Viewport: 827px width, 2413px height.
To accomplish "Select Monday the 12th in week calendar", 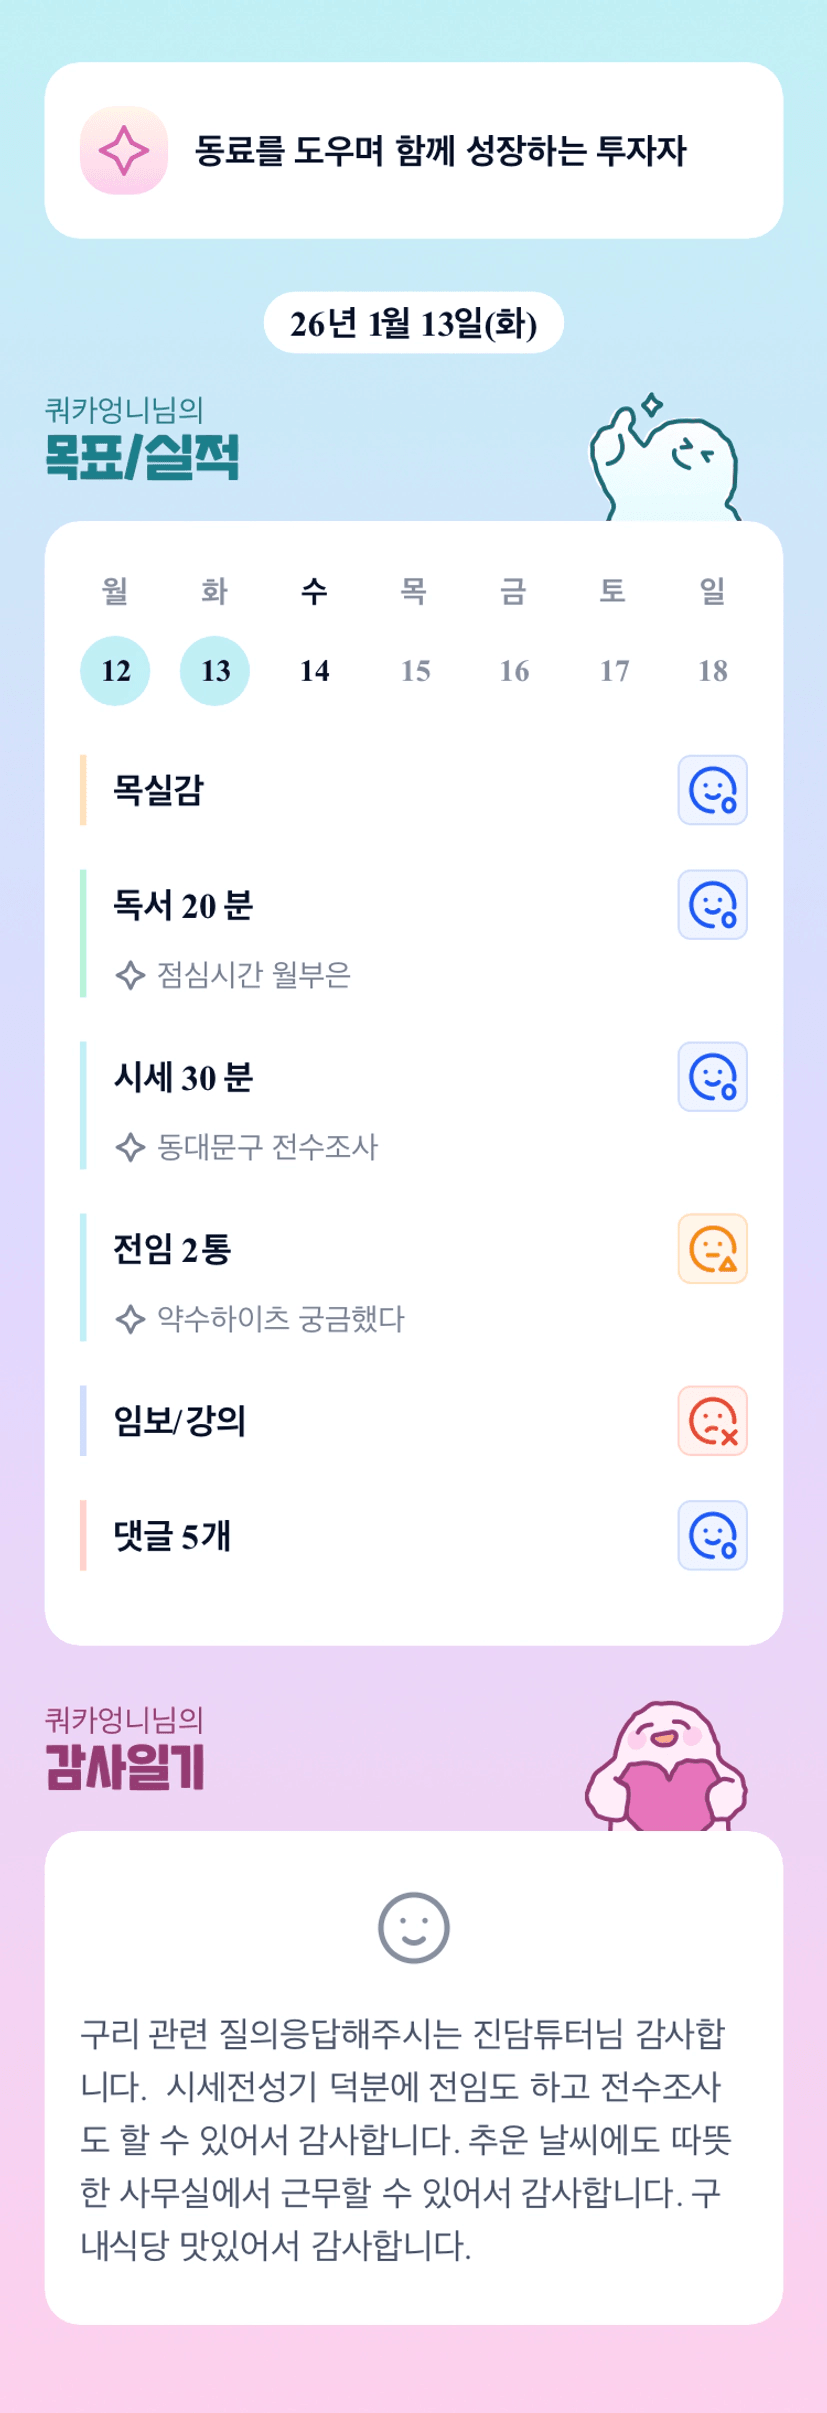I will pos(115,670).
